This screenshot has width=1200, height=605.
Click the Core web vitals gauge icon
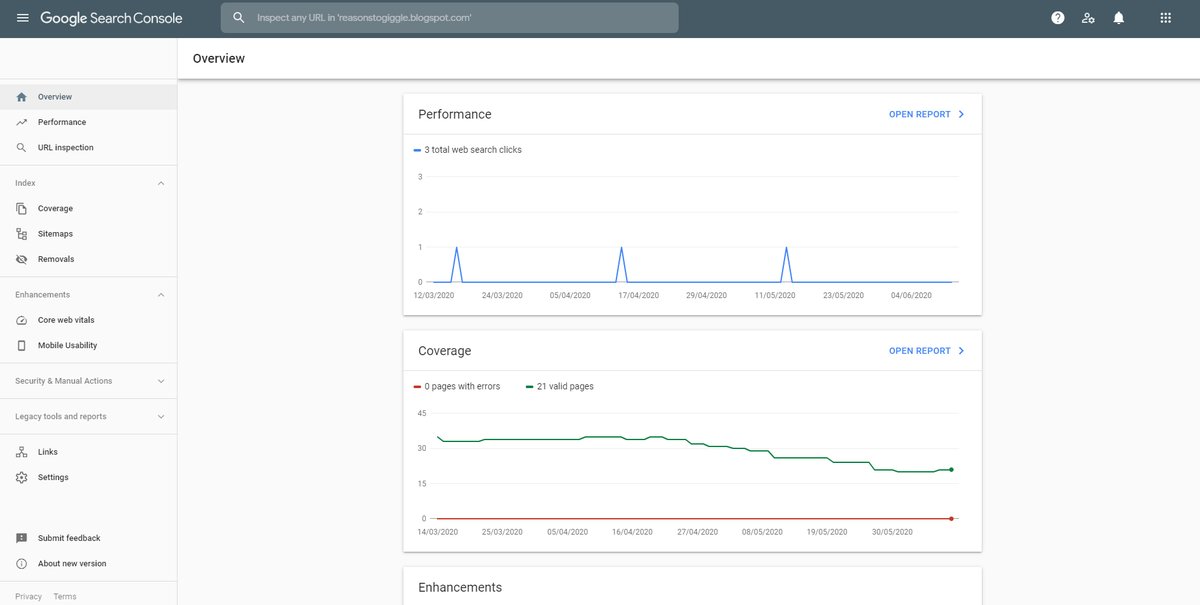pos(22,320)
